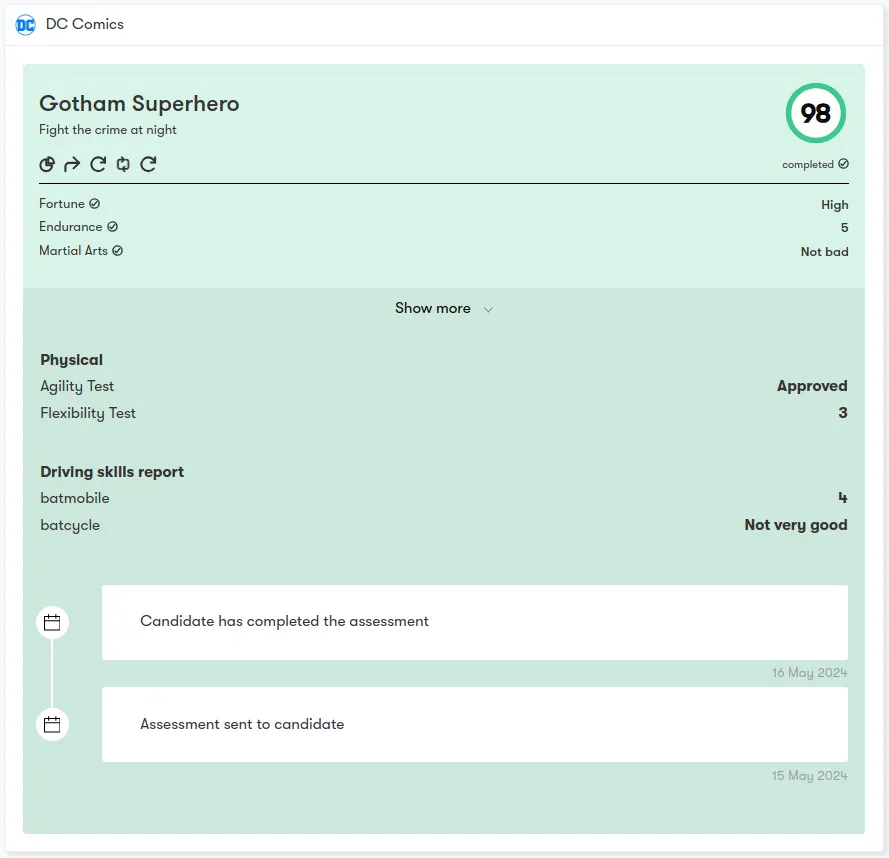Click the 16 May 2024 date
The image size is (889, 858).
[809, 673]
